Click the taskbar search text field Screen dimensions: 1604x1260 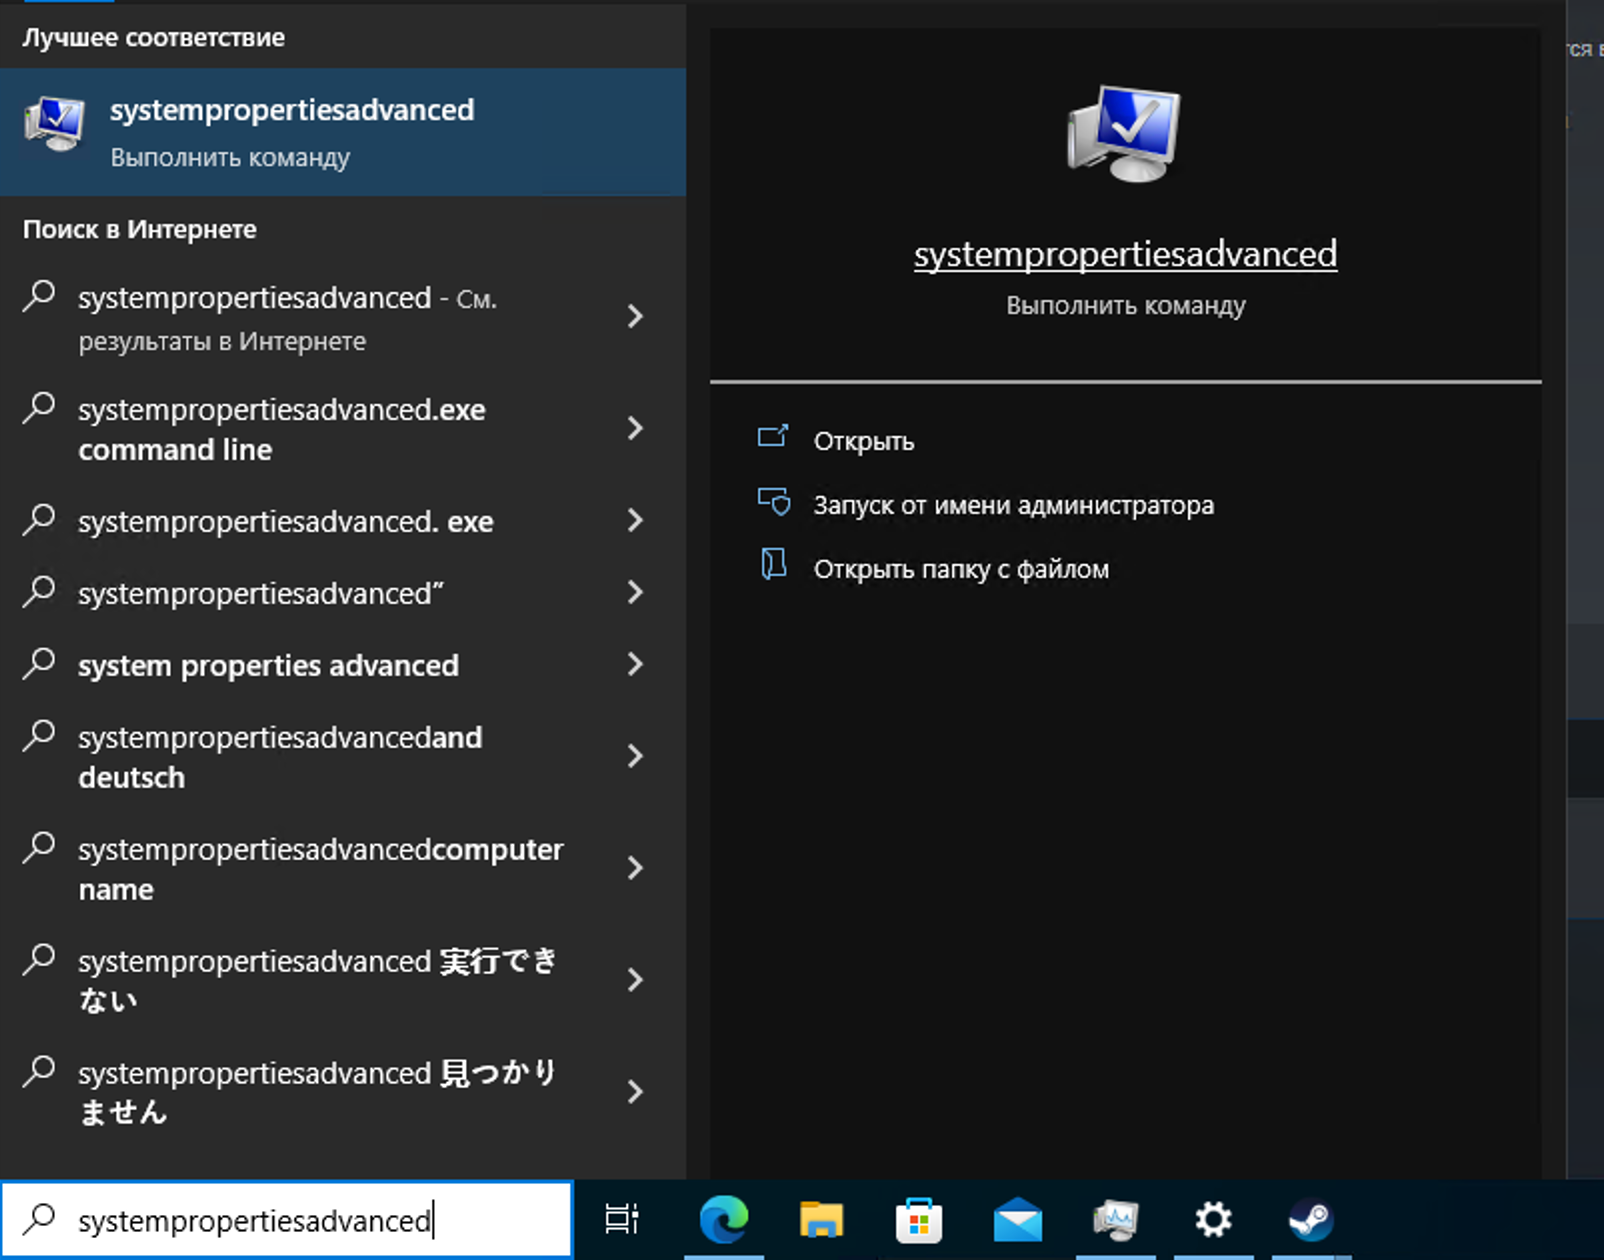tap(287, 1220)
